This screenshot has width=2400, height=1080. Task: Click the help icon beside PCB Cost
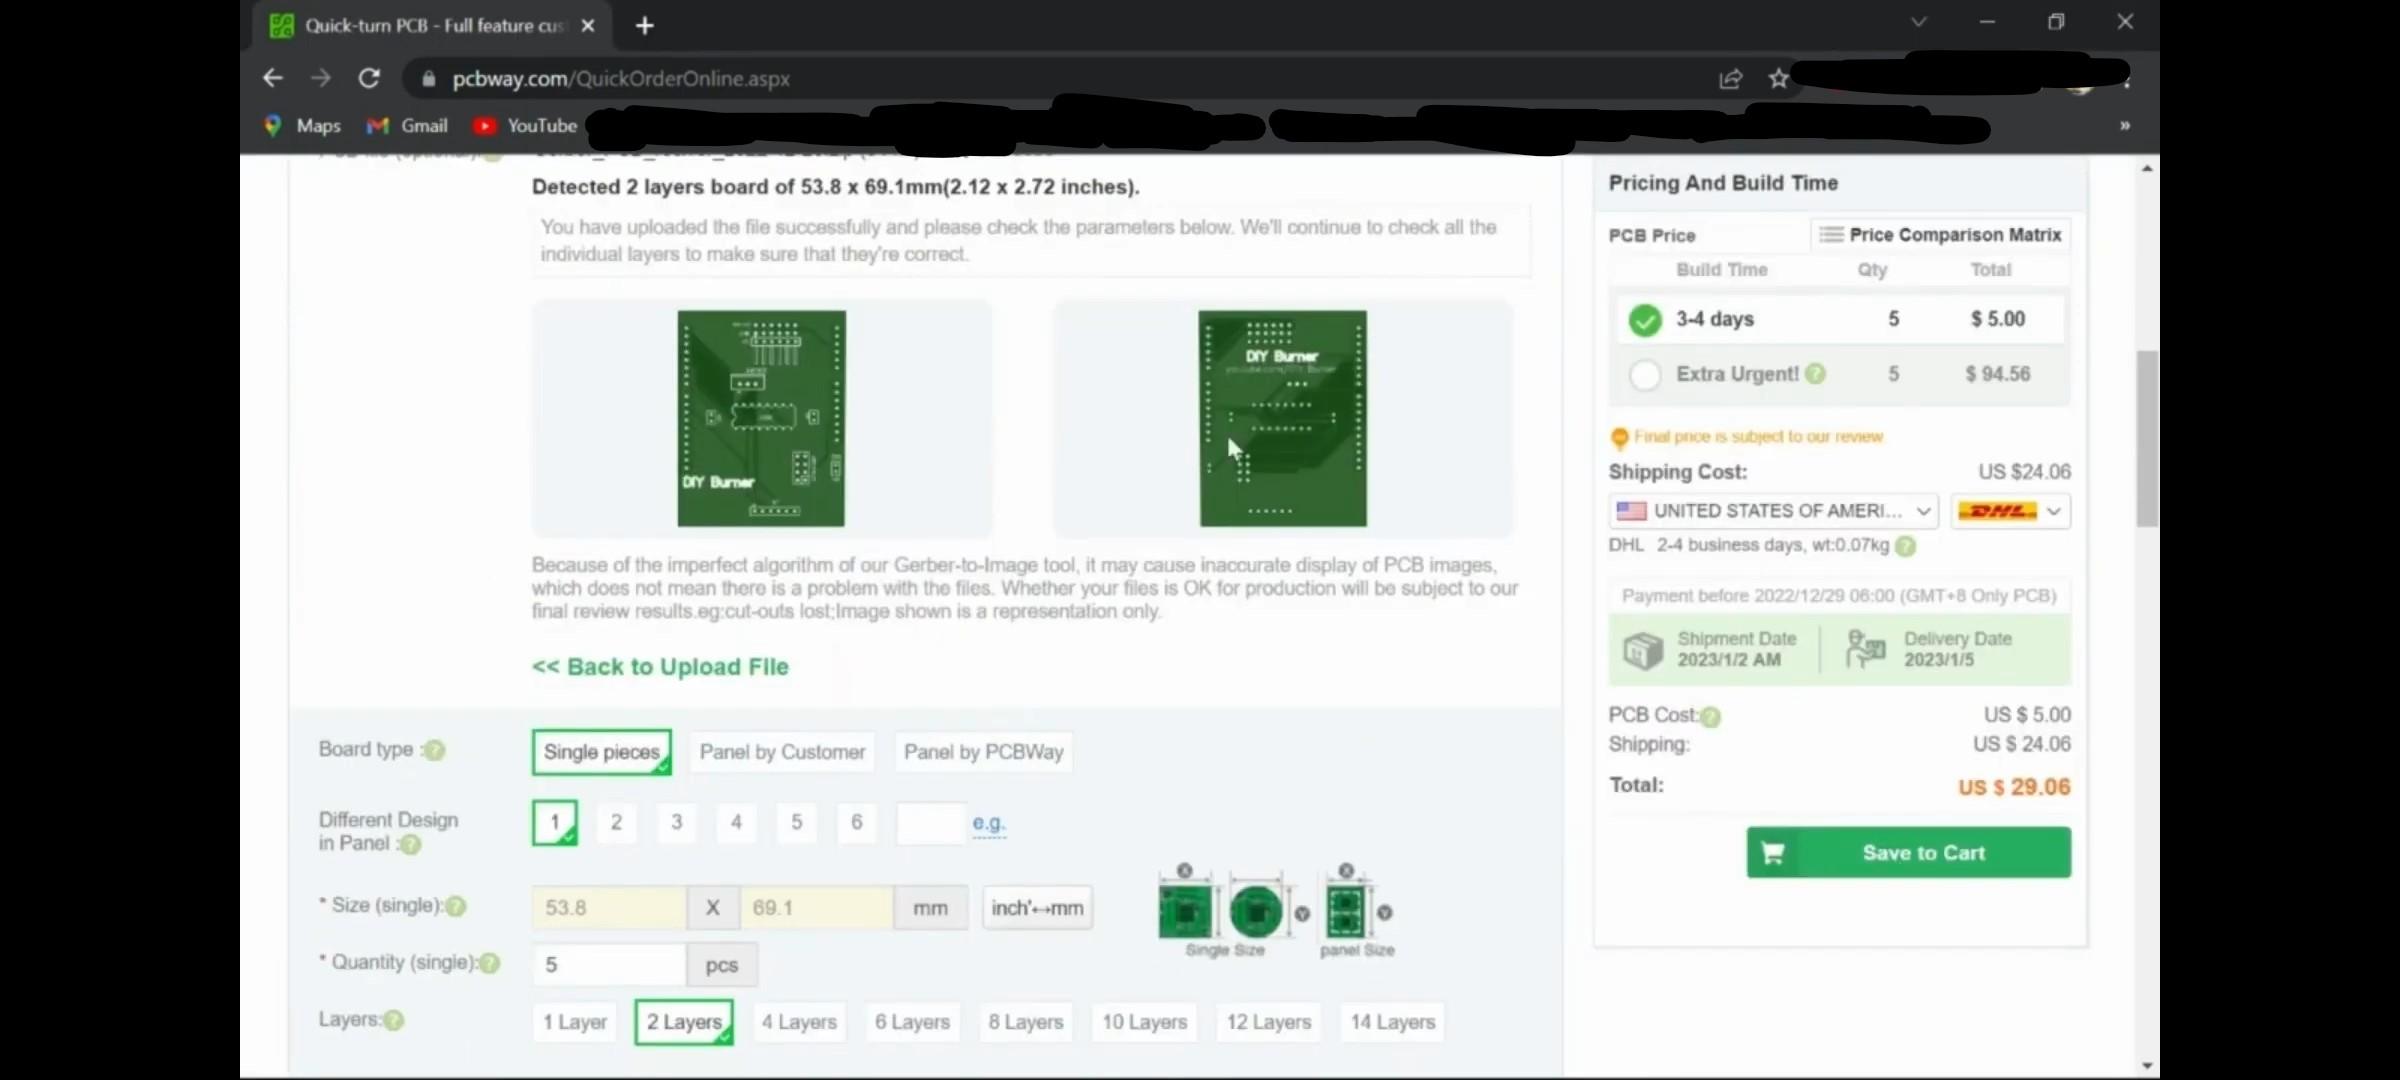coord(1711,716)
